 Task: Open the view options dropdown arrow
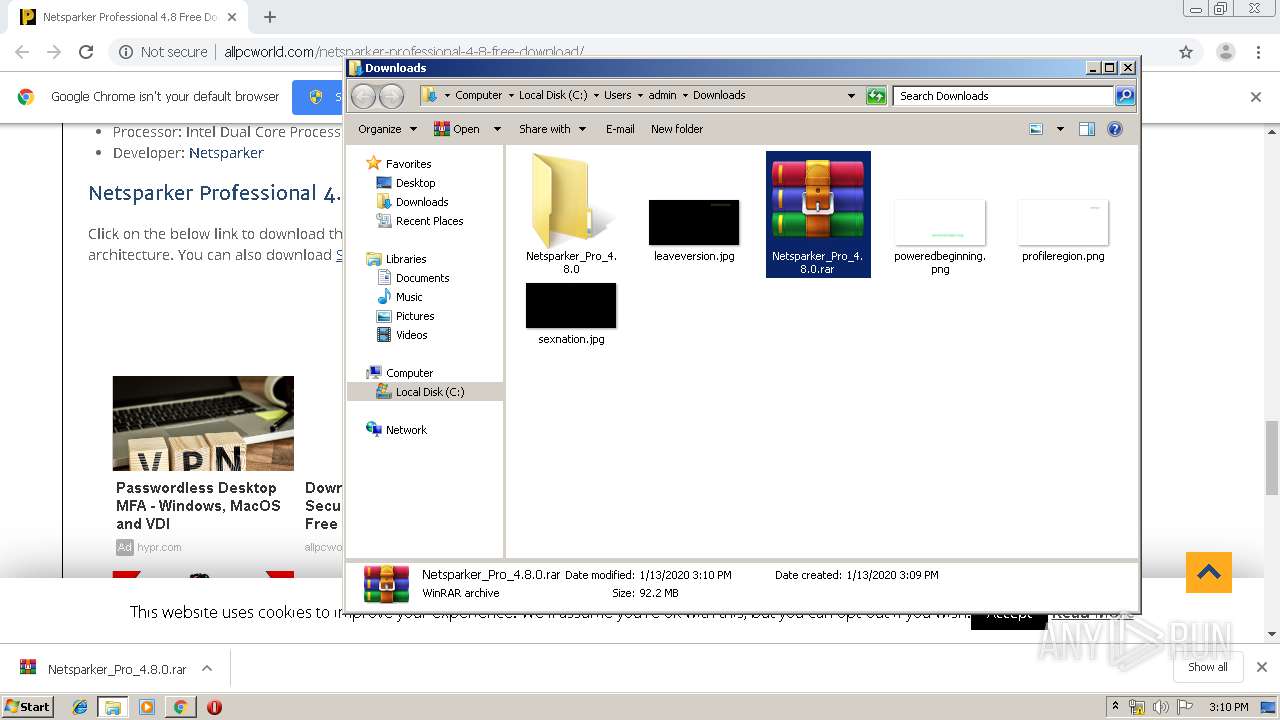(1060, 129)
